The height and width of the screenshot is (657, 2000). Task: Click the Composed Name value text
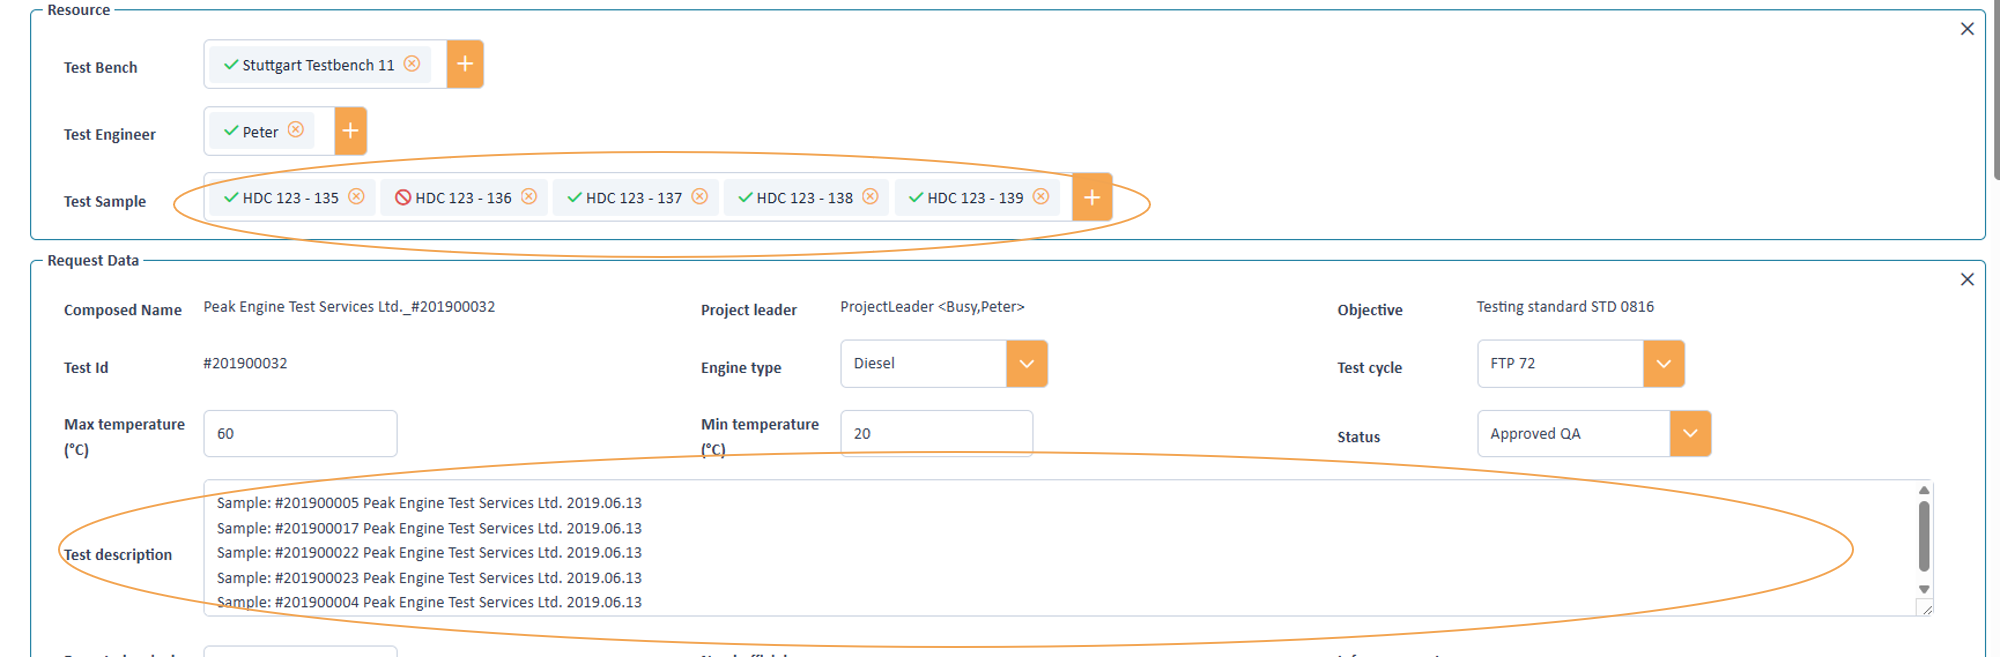click(349, 307)
